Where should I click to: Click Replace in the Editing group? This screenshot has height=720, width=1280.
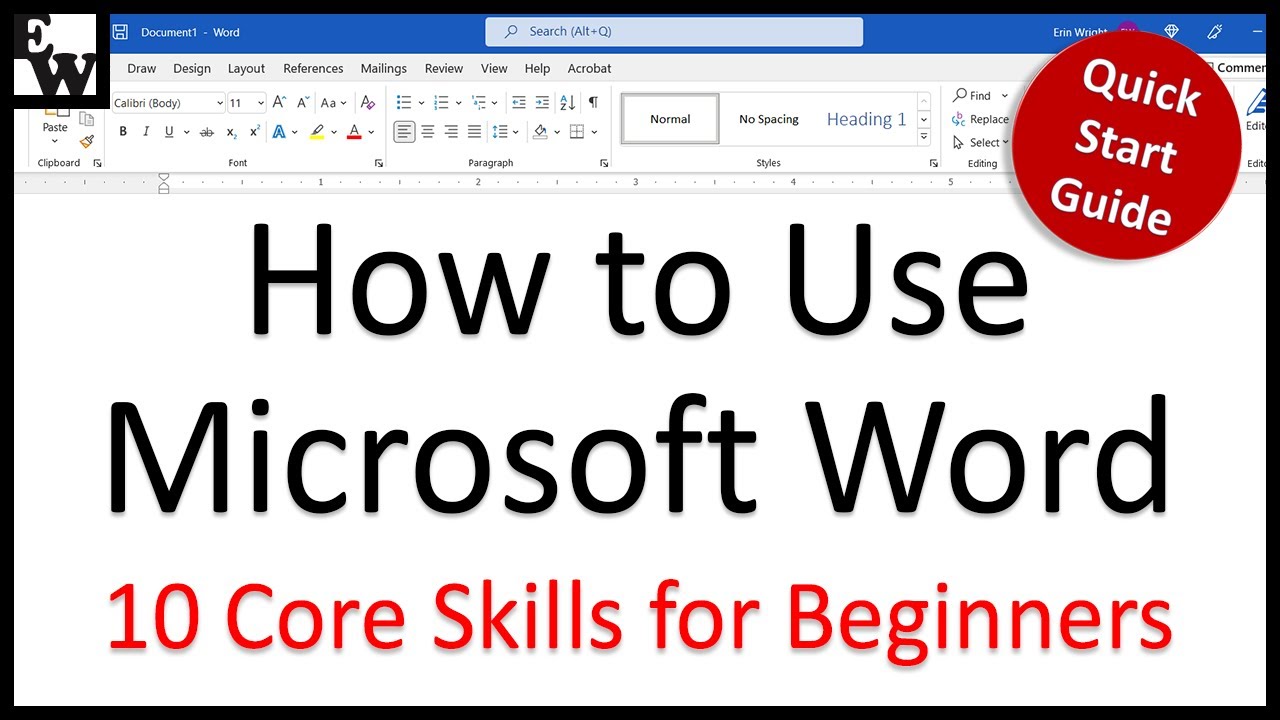tap(980, 119)
